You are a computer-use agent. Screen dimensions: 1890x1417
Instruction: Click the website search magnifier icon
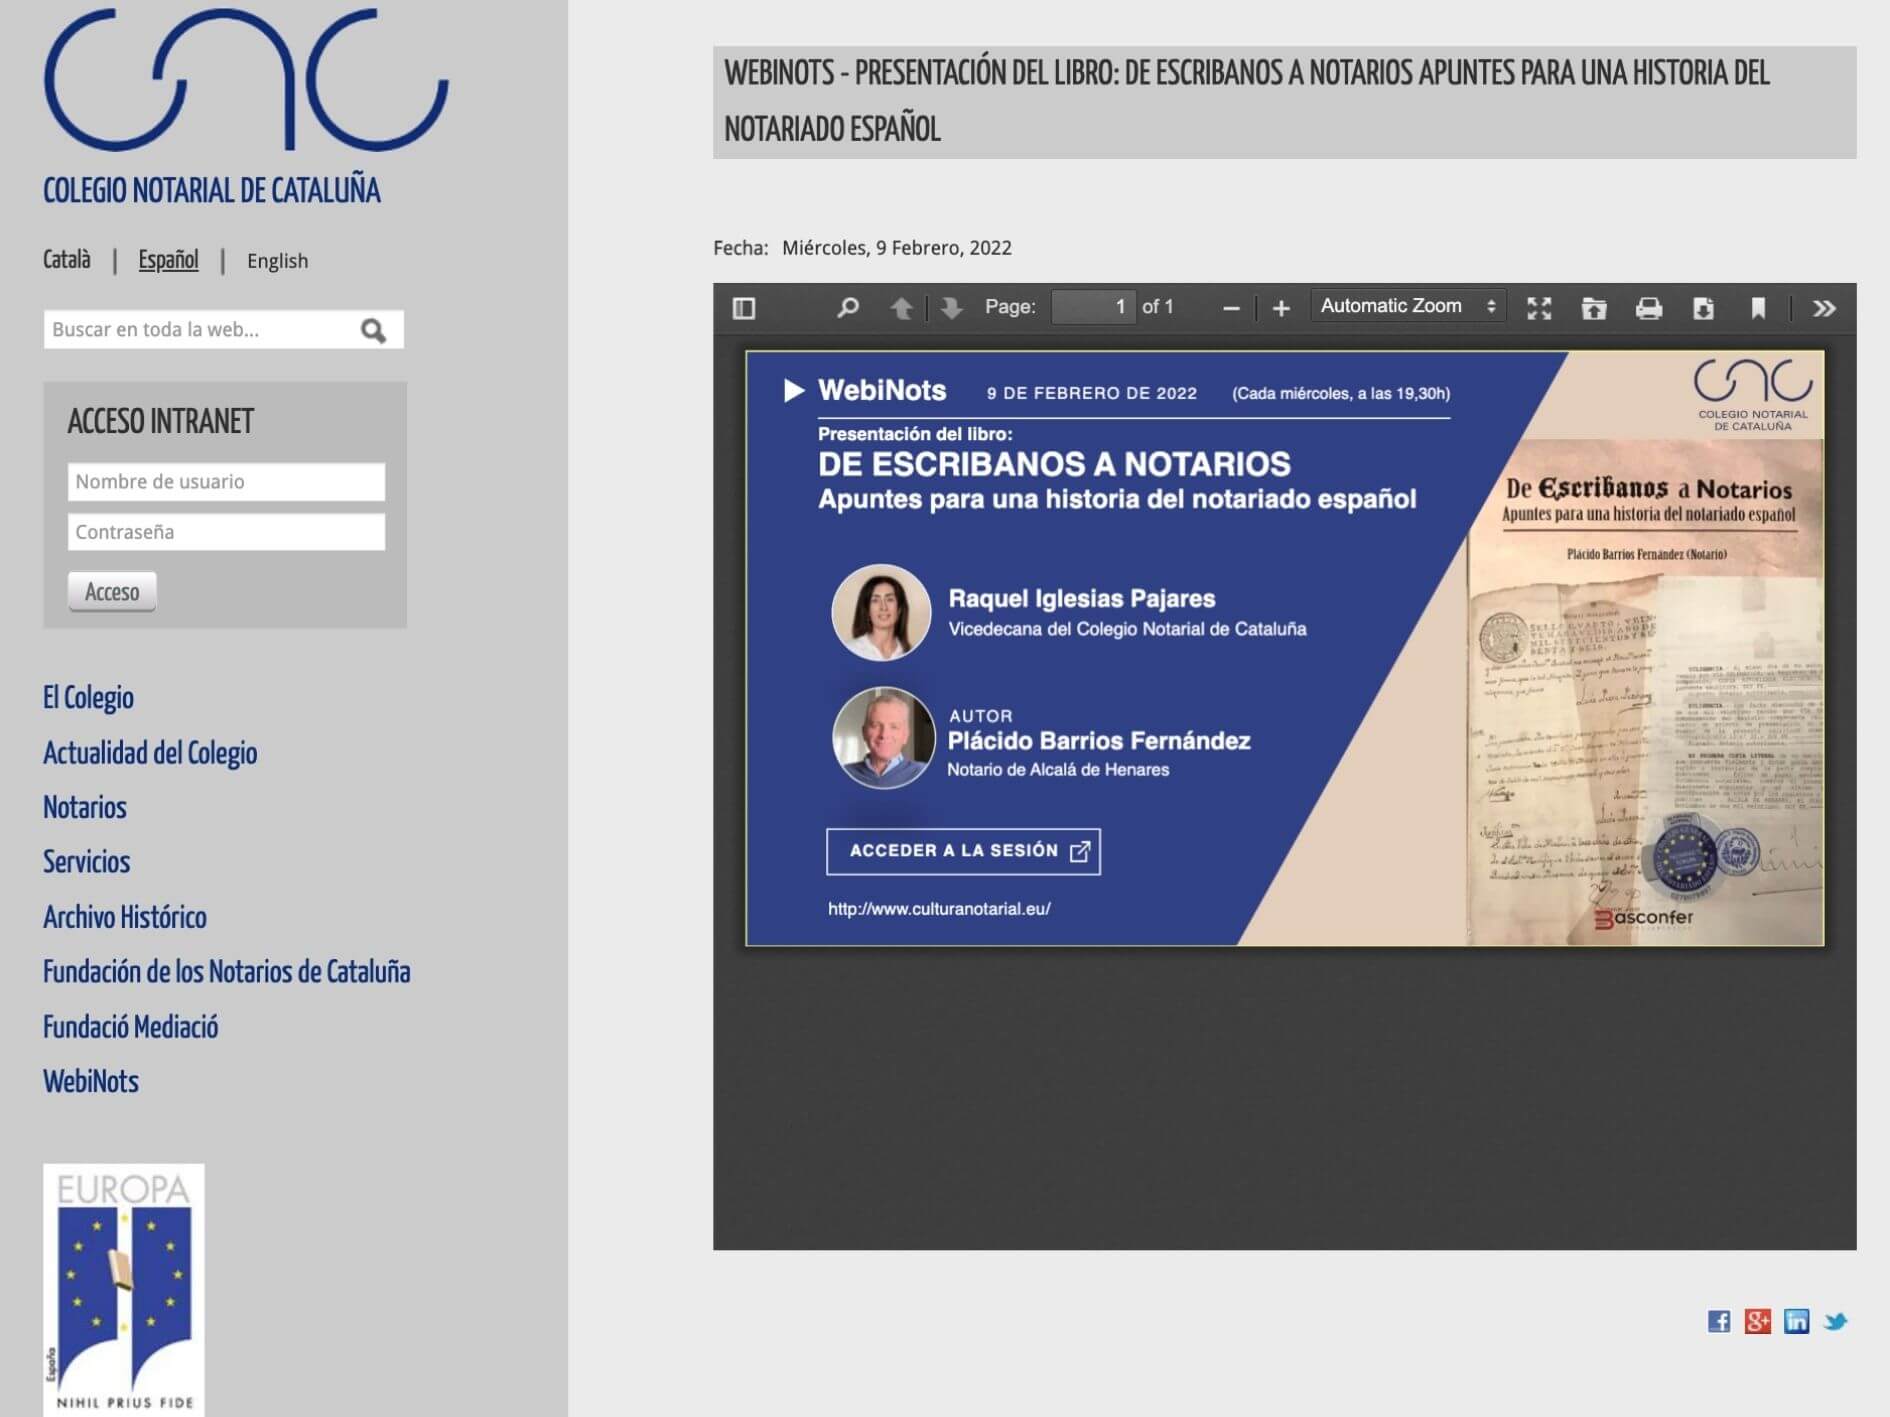click(373, 330)
